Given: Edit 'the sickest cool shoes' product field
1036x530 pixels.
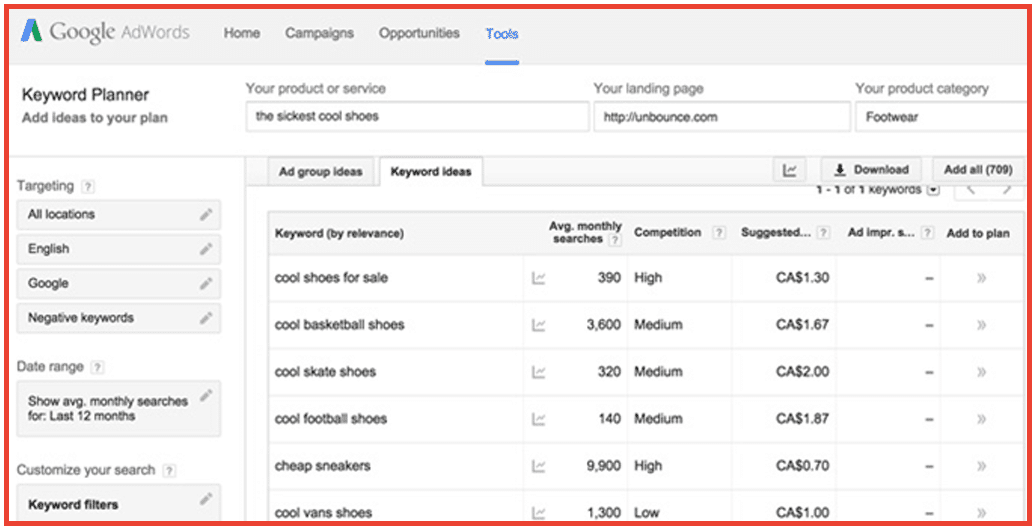Looking at the screenshot, I should [x=417, y=116].
